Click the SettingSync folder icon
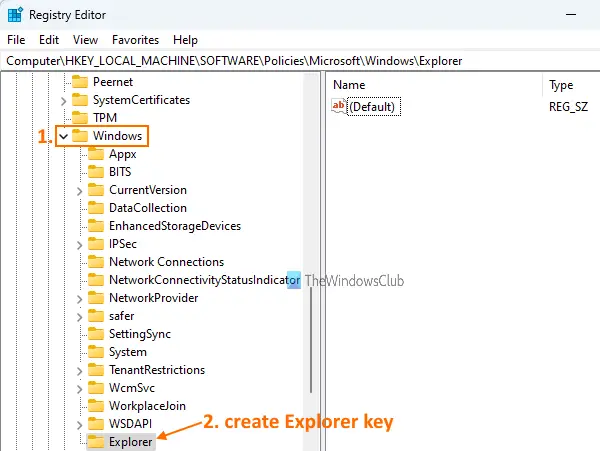The width and height of the screenshot is (600, 451). (x=96, y=334)
